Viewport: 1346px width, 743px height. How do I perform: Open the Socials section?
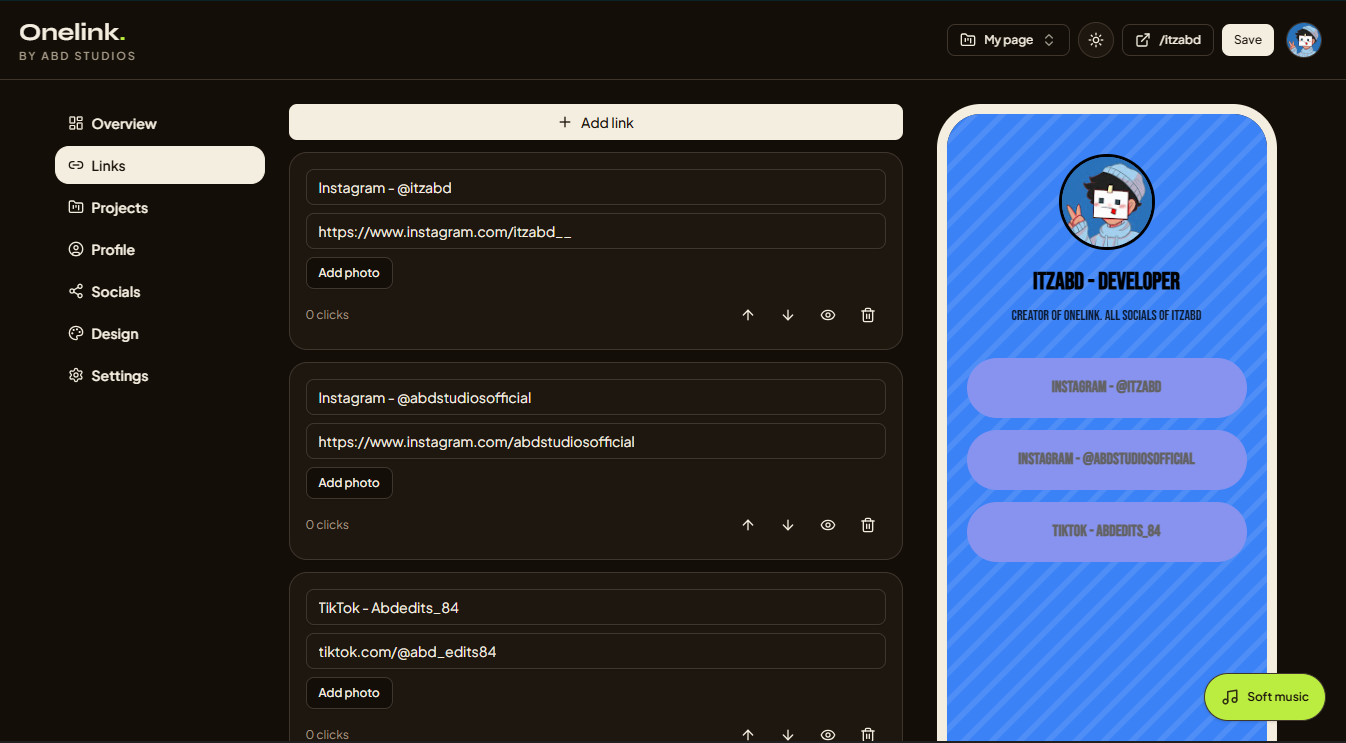point(160,292)
